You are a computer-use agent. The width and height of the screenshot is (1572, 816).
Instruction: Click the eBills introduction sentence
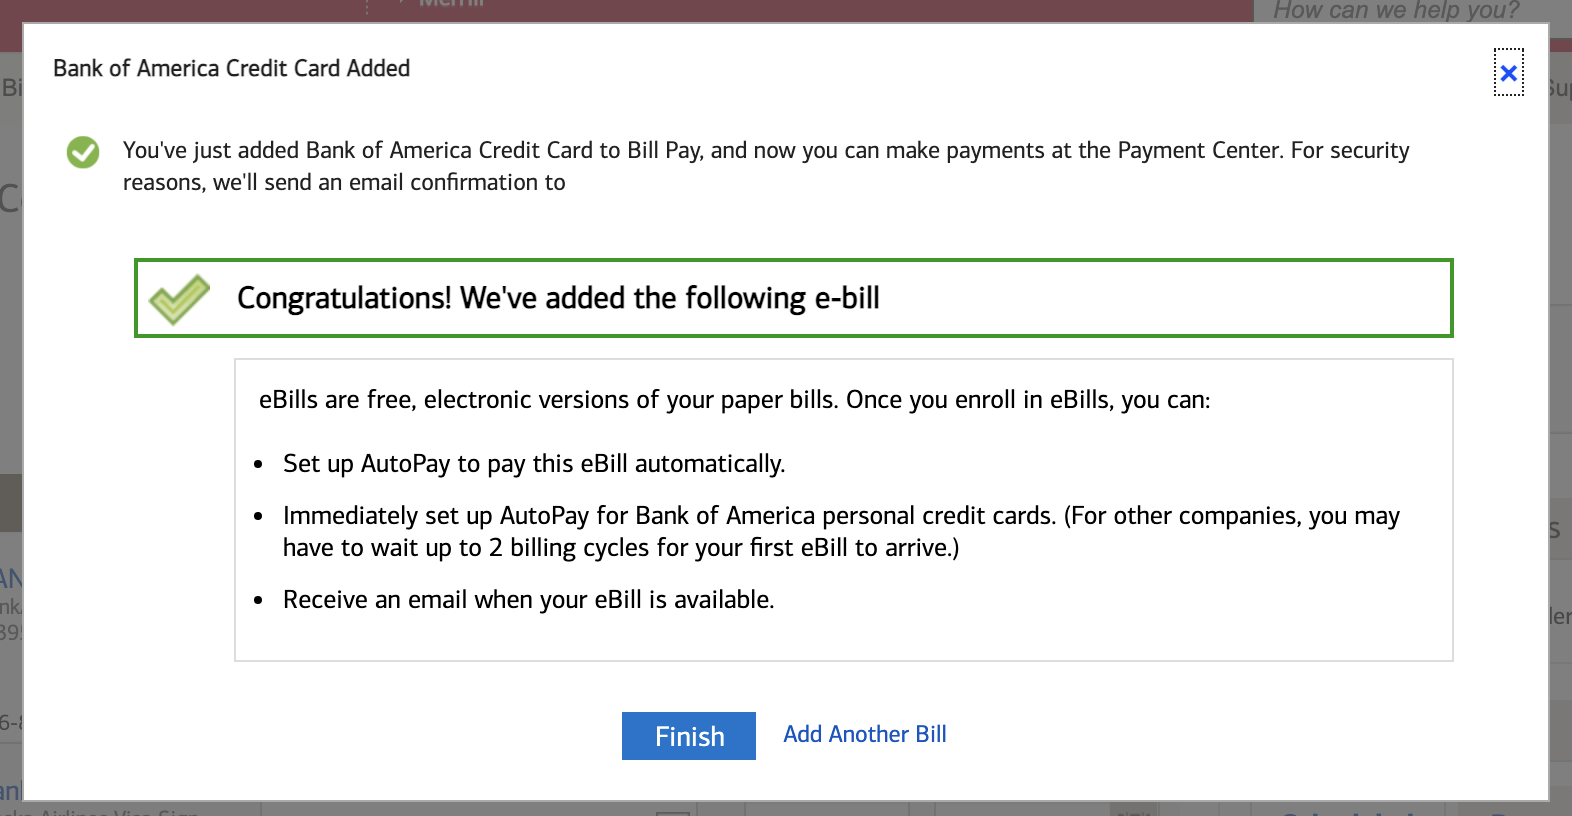(x=734, y=400)
